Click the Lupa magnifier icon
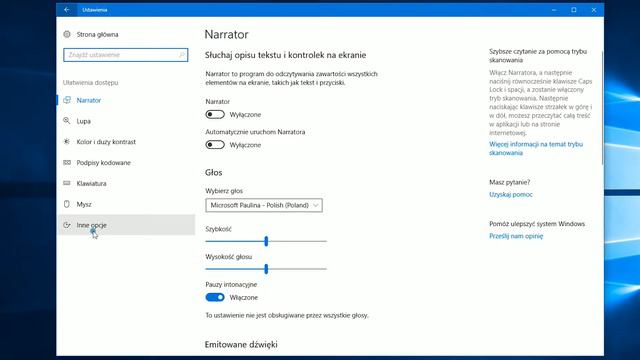 click(x=67, y=121)
